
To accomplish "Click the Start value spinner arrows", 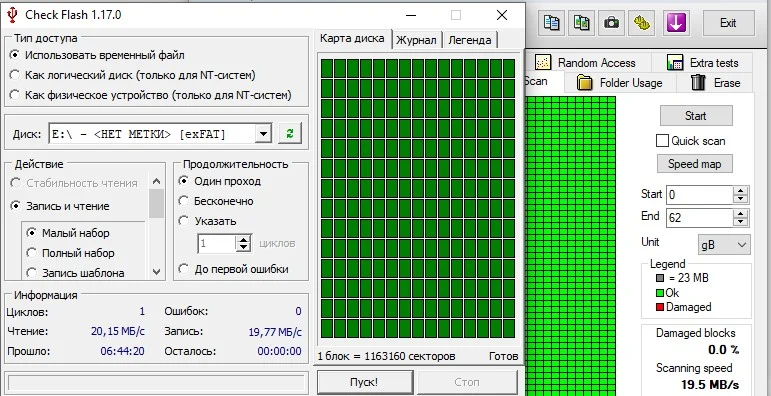I will pos(740,195).
